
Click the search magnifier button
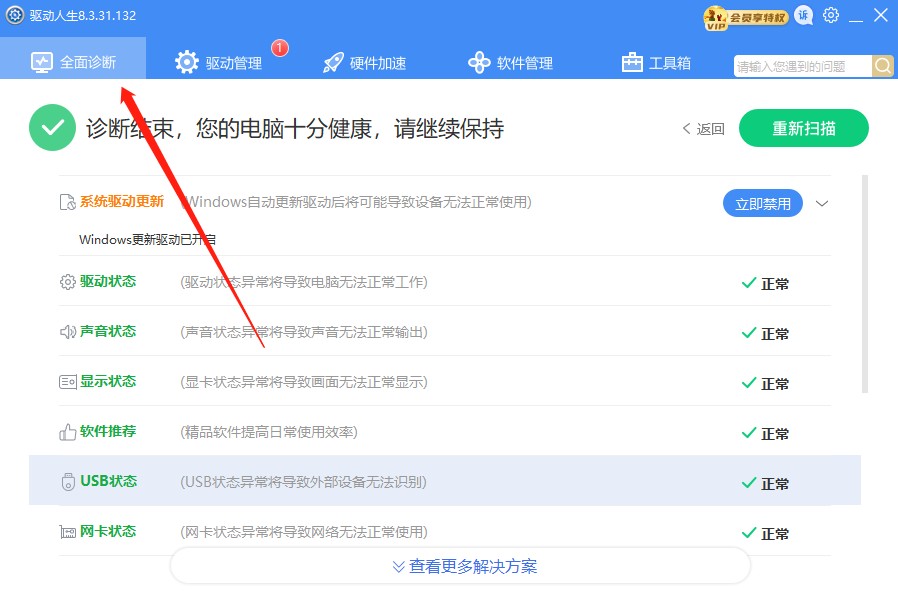click(883, 66)
